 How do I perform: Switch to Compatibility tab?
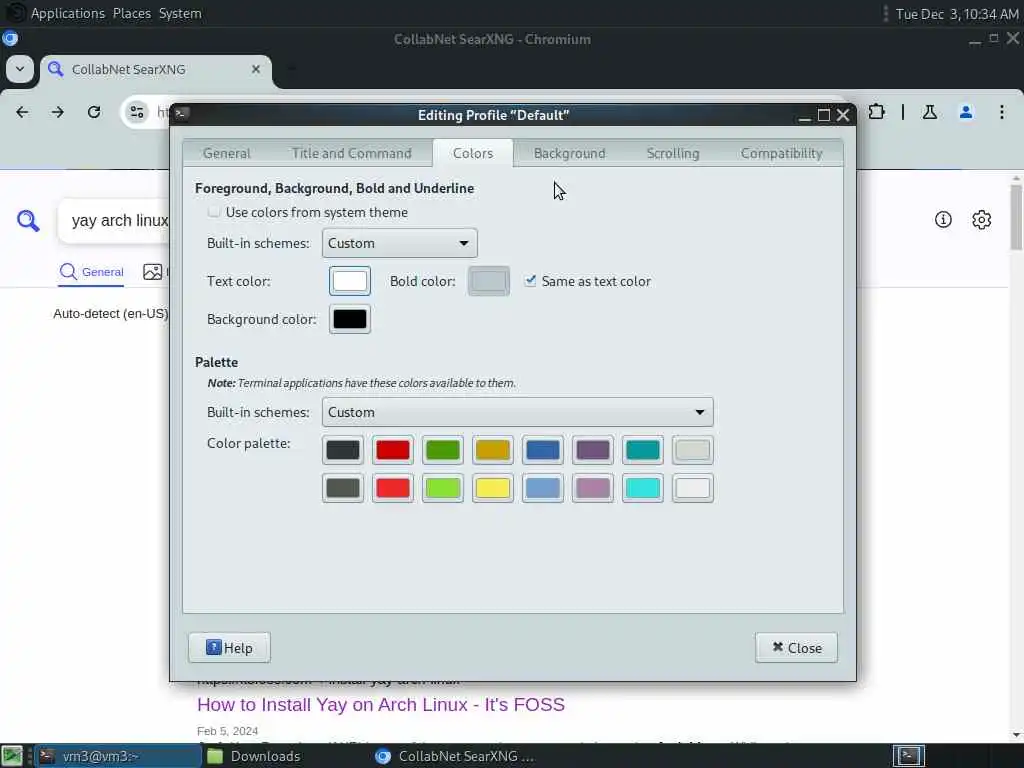(x=781, y=153)
